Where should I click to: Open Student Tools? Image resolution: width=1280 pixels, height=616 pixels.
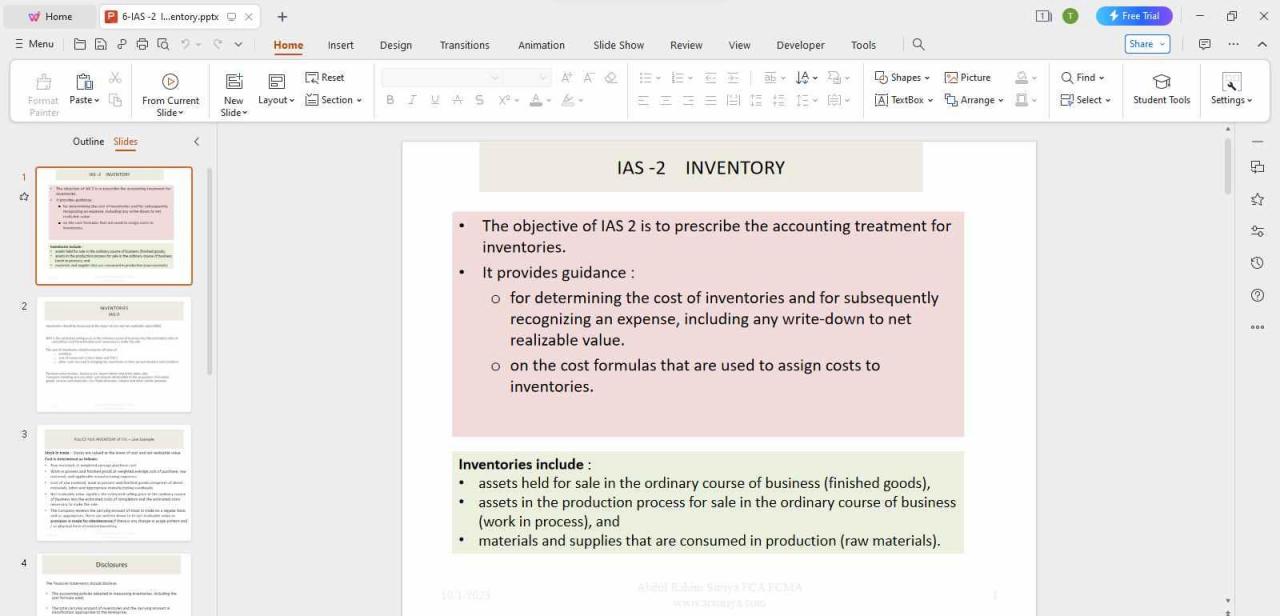1161,89
